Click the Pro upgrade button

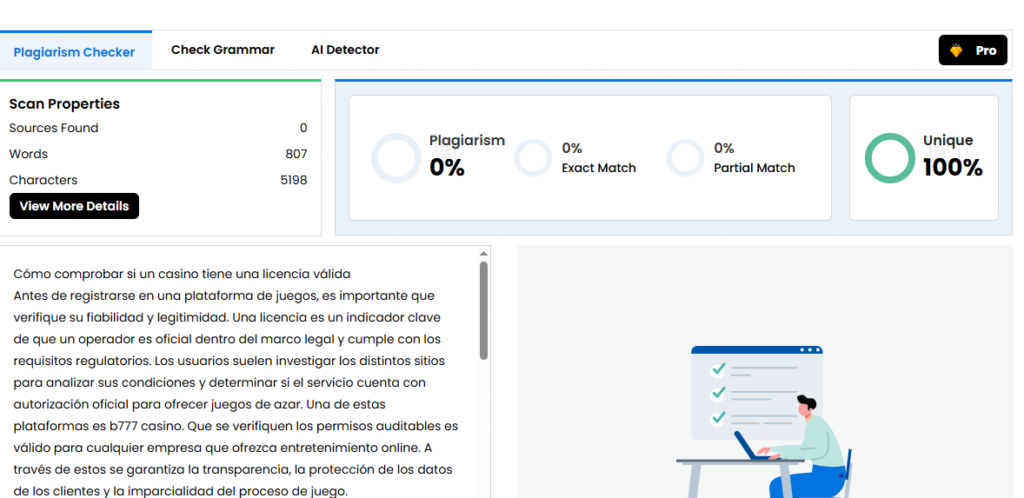click(x=972, y=50)
